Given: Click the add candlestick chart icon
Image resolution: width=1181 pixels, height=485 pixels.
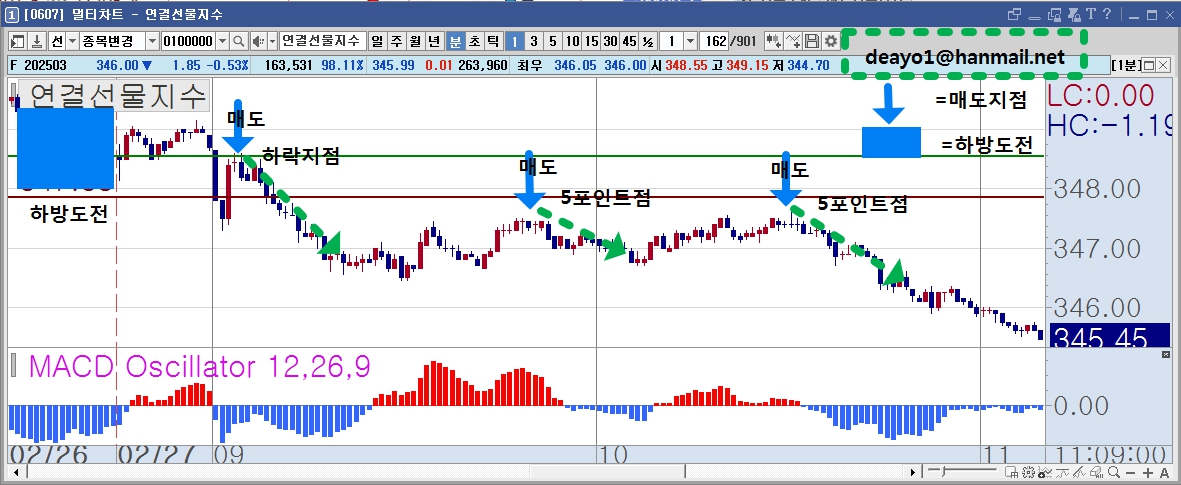Looking at the screenshot, I should 774,41.
